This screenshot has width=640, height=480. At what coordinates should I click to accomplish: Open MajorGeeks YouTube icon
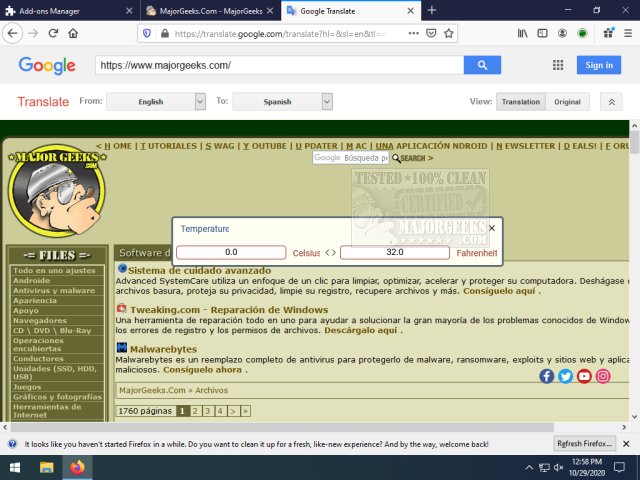point(584,376)
